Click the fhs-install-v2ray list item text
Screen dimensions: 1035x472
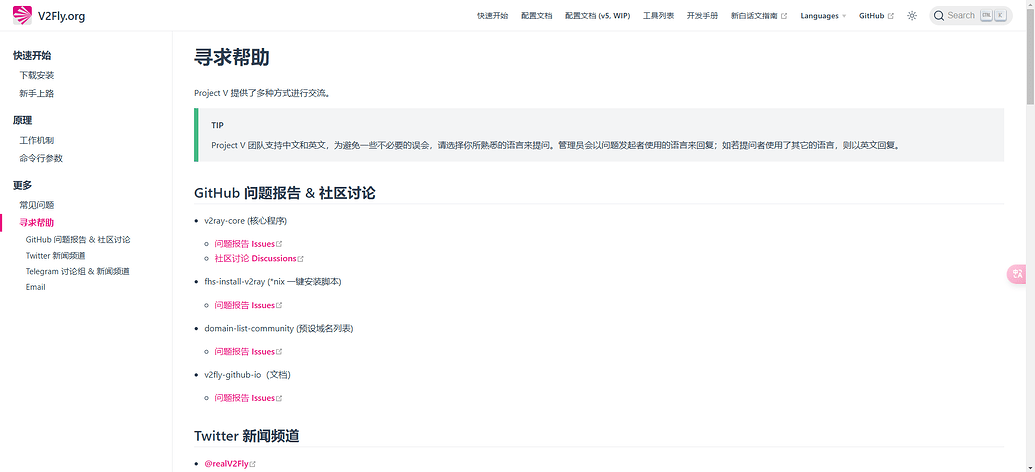(x=273, y=282)
